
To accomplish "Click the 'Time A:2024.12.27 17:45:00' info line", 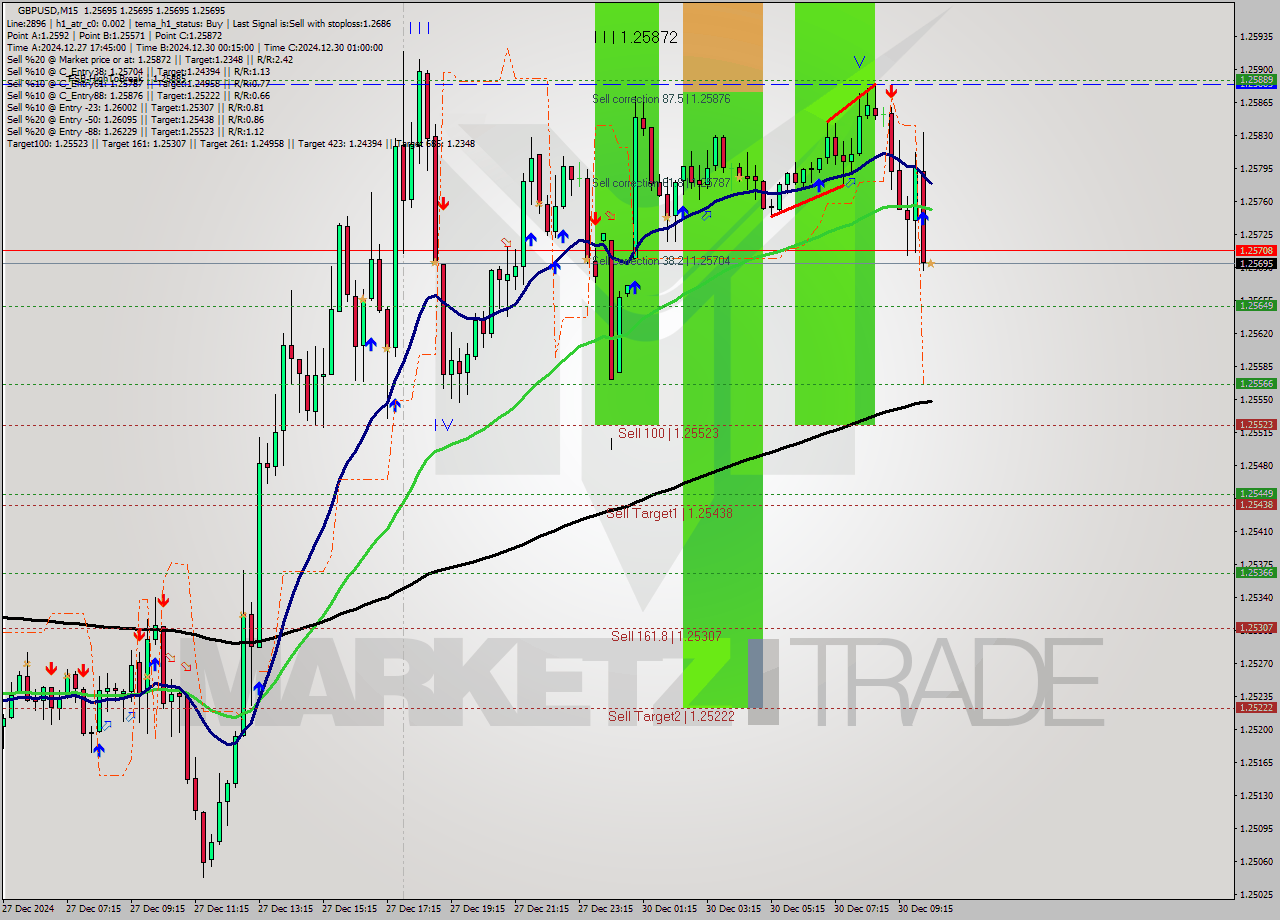I will (194, 47).
